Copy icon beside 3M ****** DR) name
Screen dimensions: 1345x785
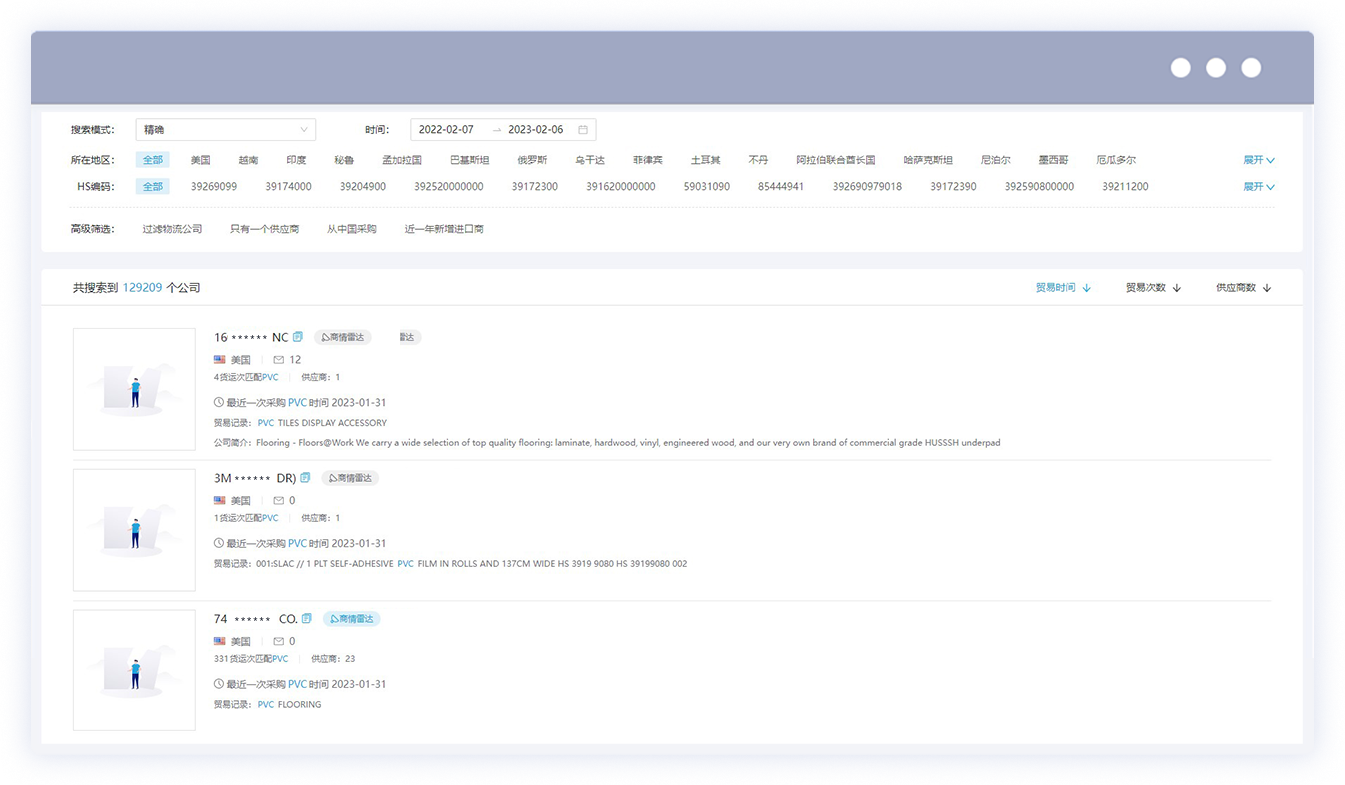pos(305,478)
